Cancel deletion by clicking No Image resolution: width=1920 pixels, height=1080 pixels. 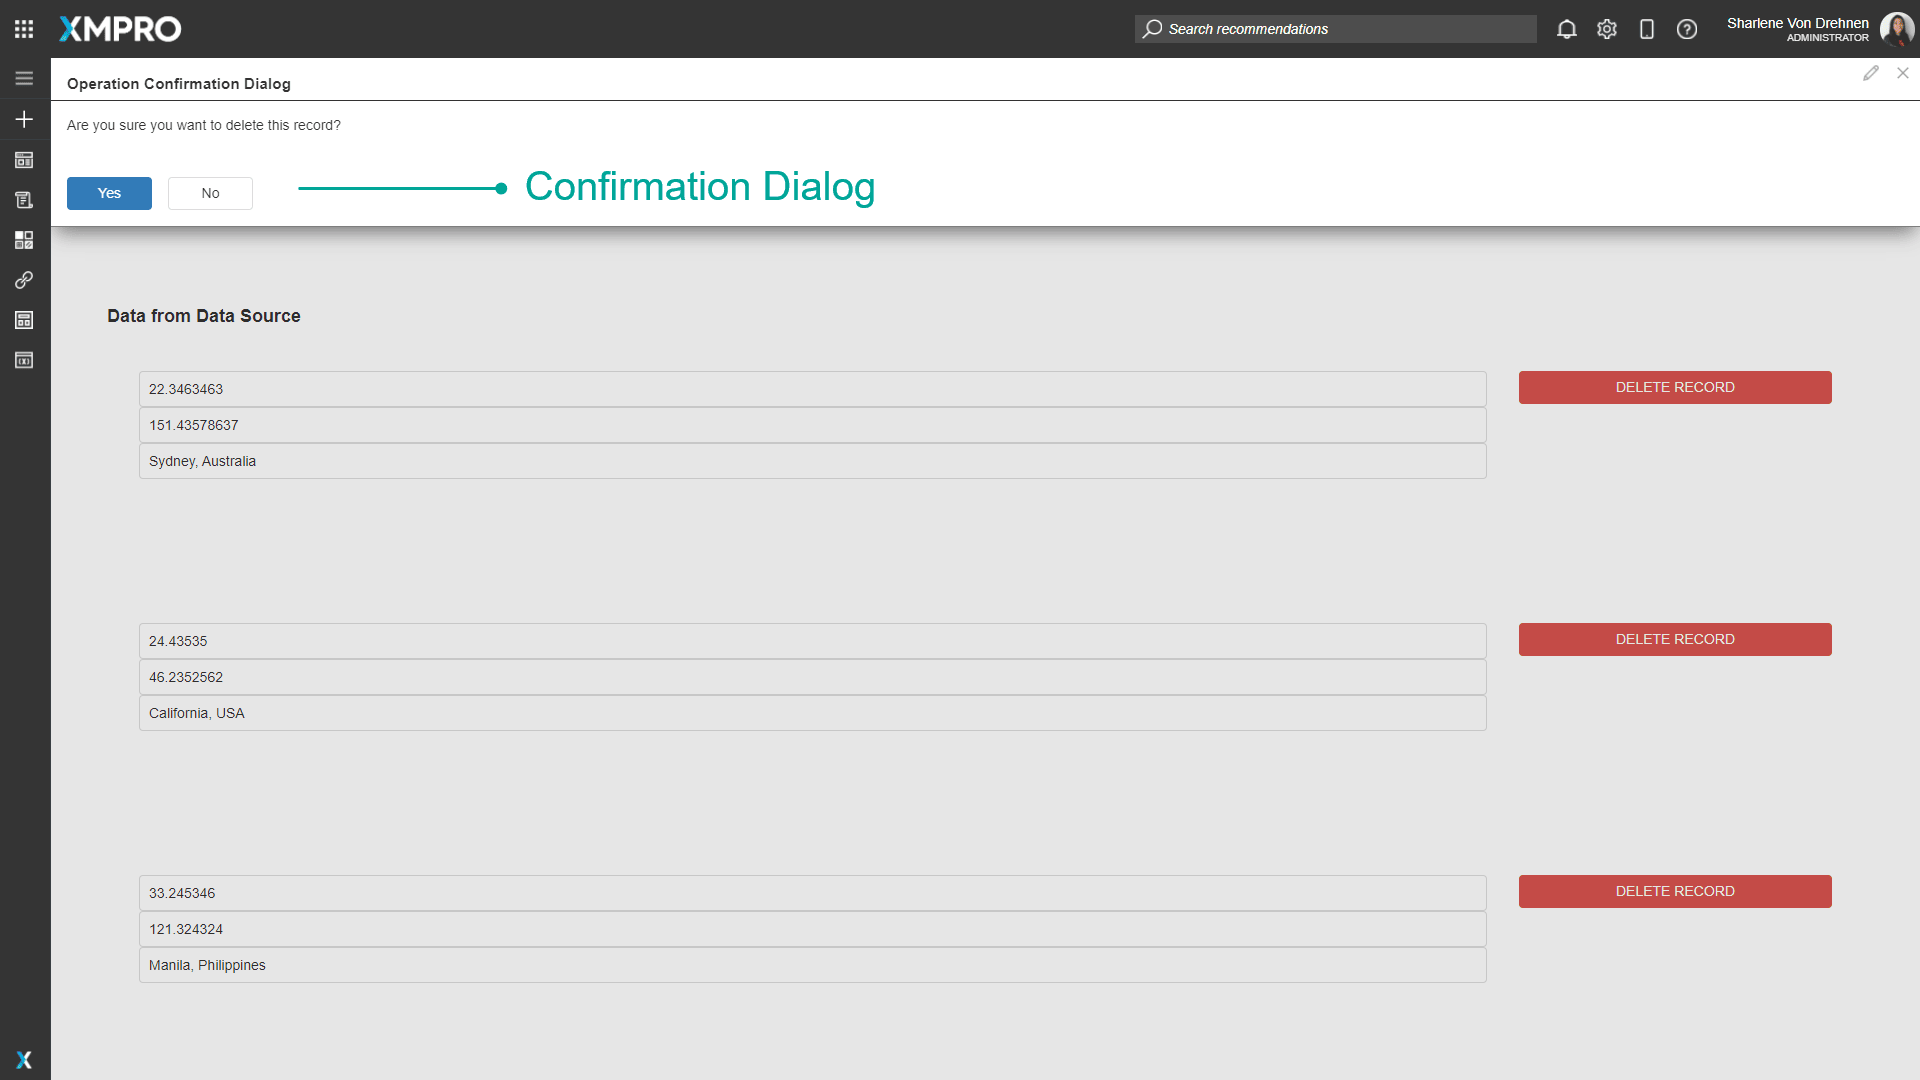(x=210, y=193)
